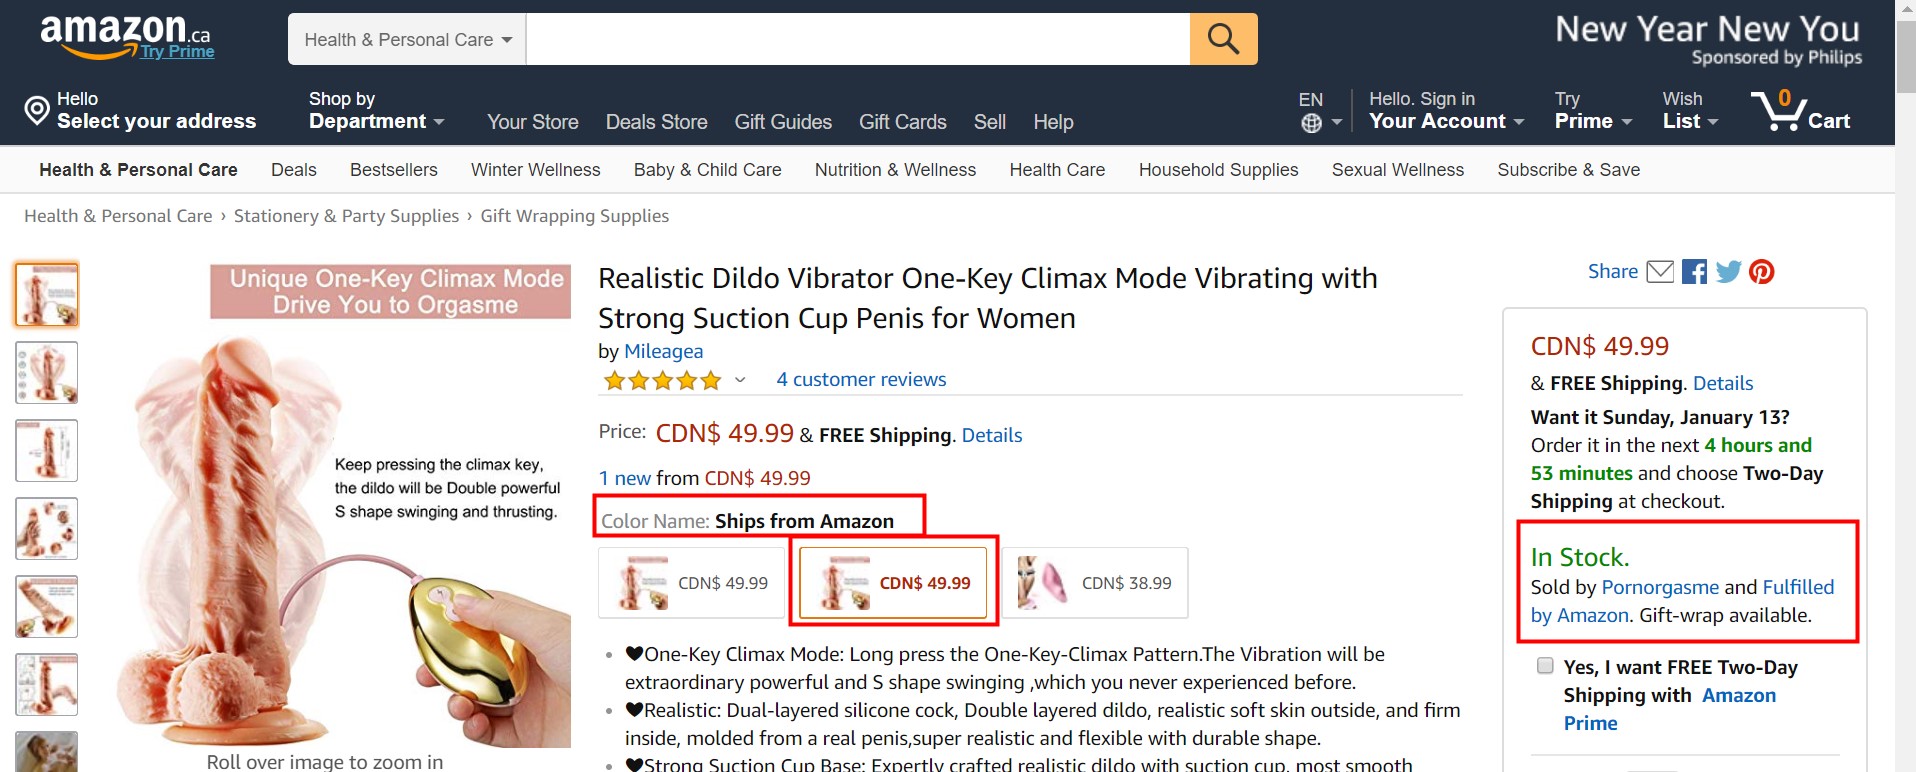Open the Bestsellers tab in the category bar
Image resolution: width=1916 pixels, height=772 pixels.
tap(394, 170)
